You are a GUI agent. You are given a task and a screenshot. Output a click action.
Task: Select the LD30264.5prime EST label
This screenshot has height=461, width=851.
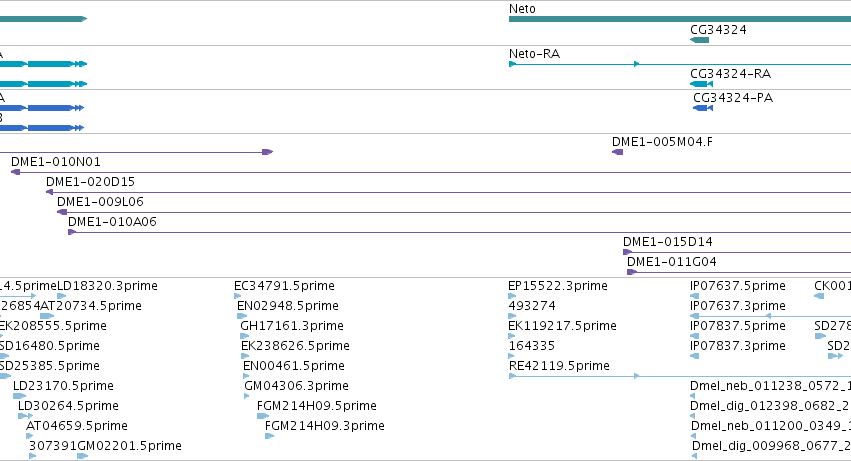68,406
